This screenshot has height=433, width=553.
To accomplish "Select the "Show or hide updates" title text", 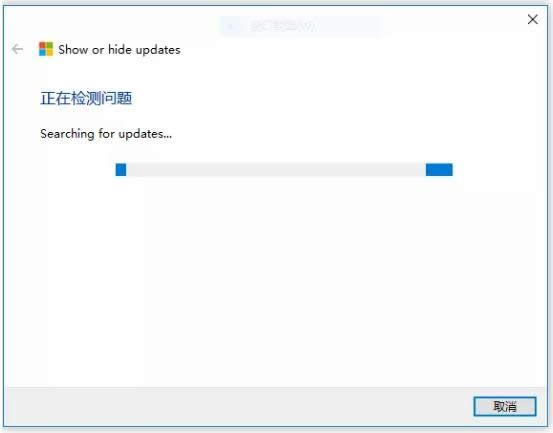I will pyautogui.click(x=119, y=49).
